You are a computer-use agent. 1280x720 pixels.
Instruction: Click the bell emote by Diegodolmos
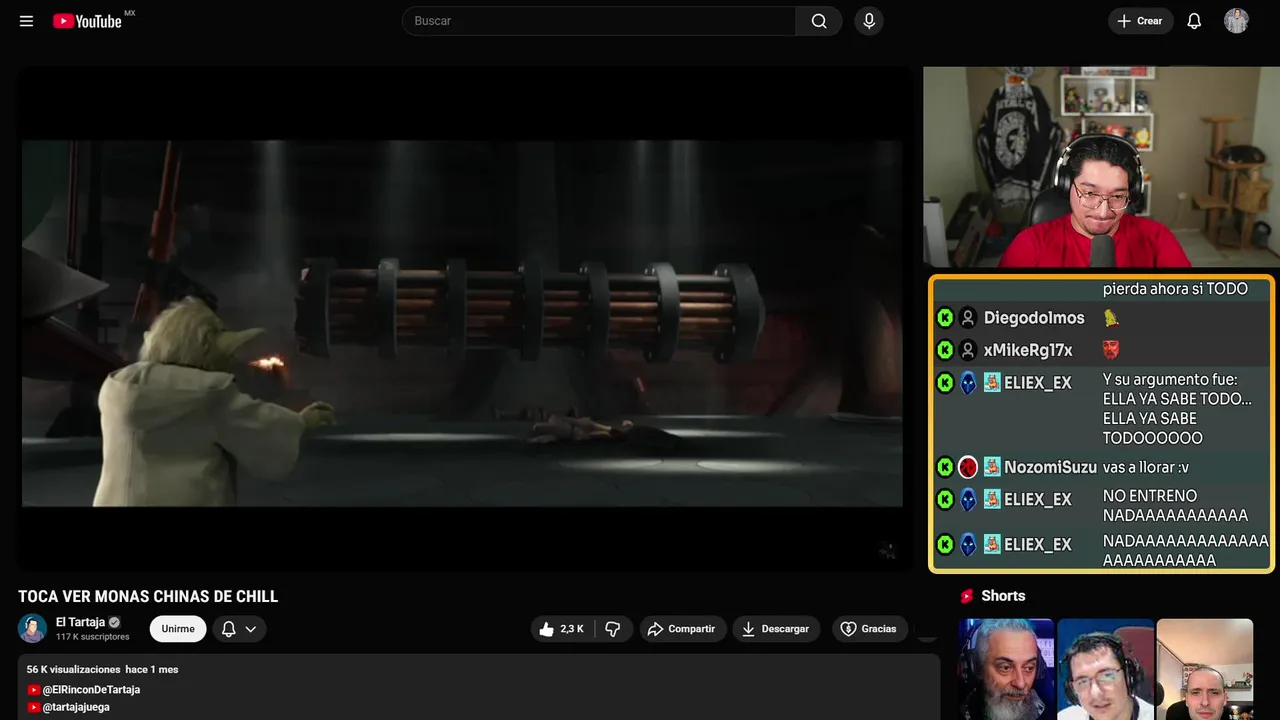click(1111, 318)
